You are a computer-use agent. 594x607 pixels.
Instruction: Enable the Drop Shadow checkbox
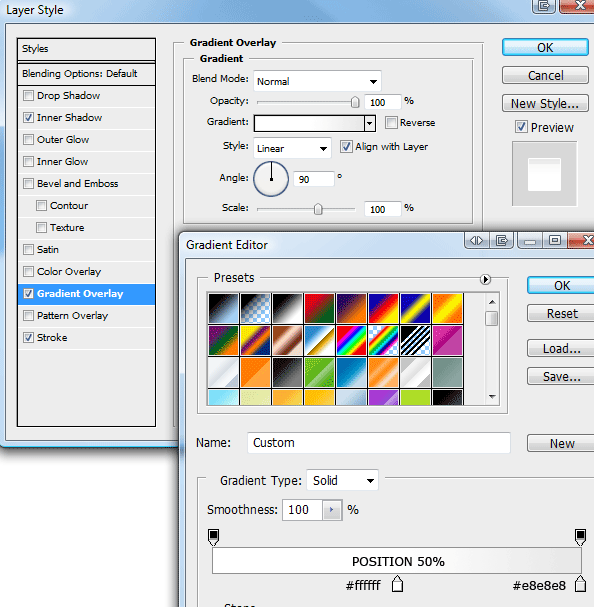(x=29, y=96)
